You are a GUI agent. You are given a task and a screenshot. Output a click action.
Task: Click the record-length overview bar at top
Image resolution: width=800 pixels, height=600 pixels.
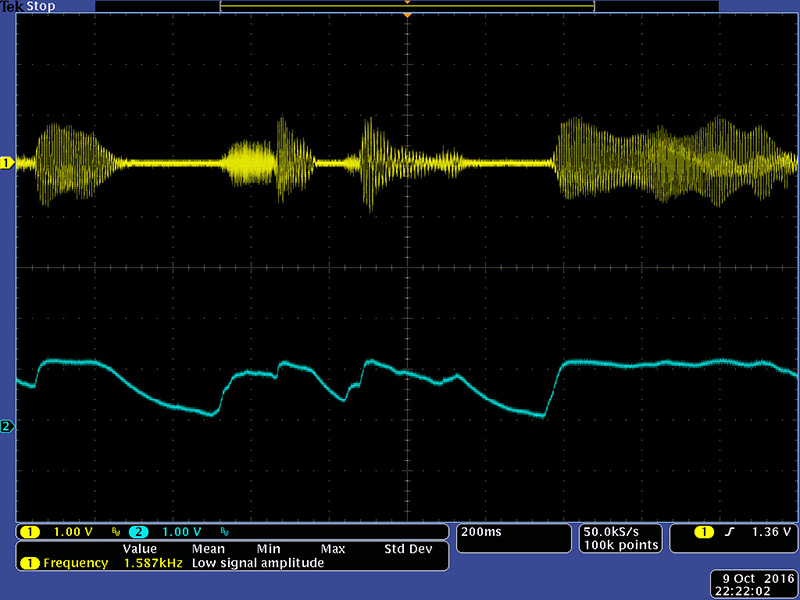[x=407, y=6]
